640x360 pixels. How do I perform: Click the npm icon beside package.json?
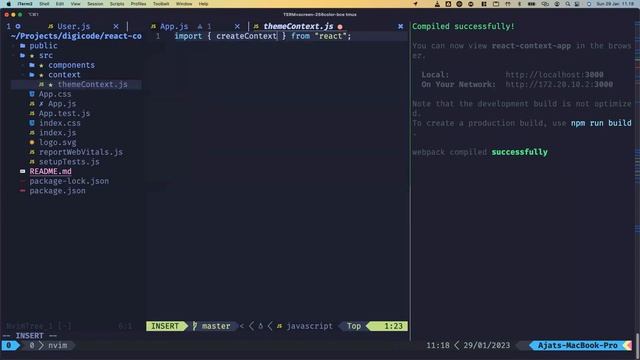22,191
